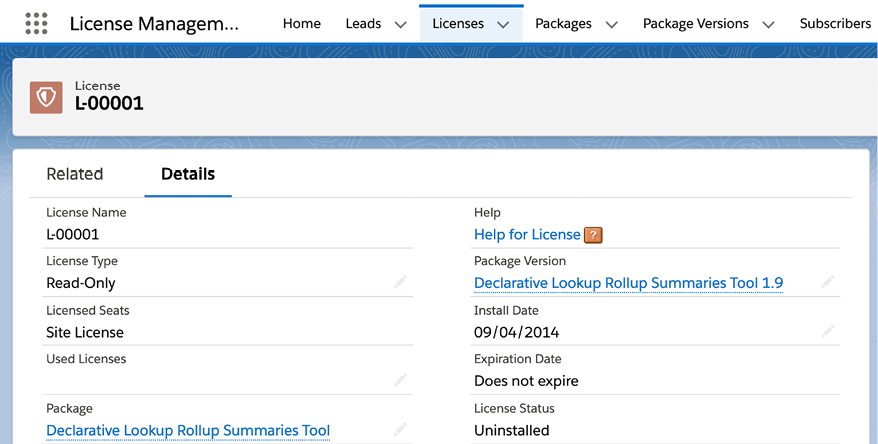Expand the Leads tab dropdown chevron
The width and height of the screenshot is (878, 444).
tap(400, 25)
